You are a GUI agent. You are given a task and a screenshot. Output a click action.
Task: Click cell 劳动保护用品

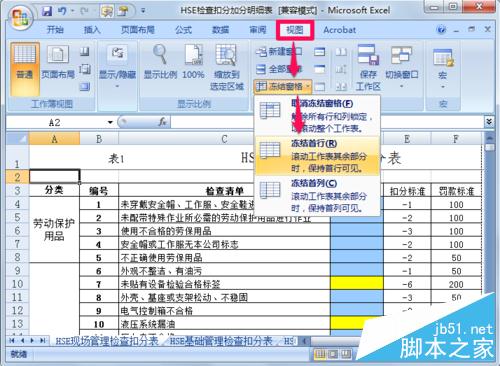pos(54,230)
